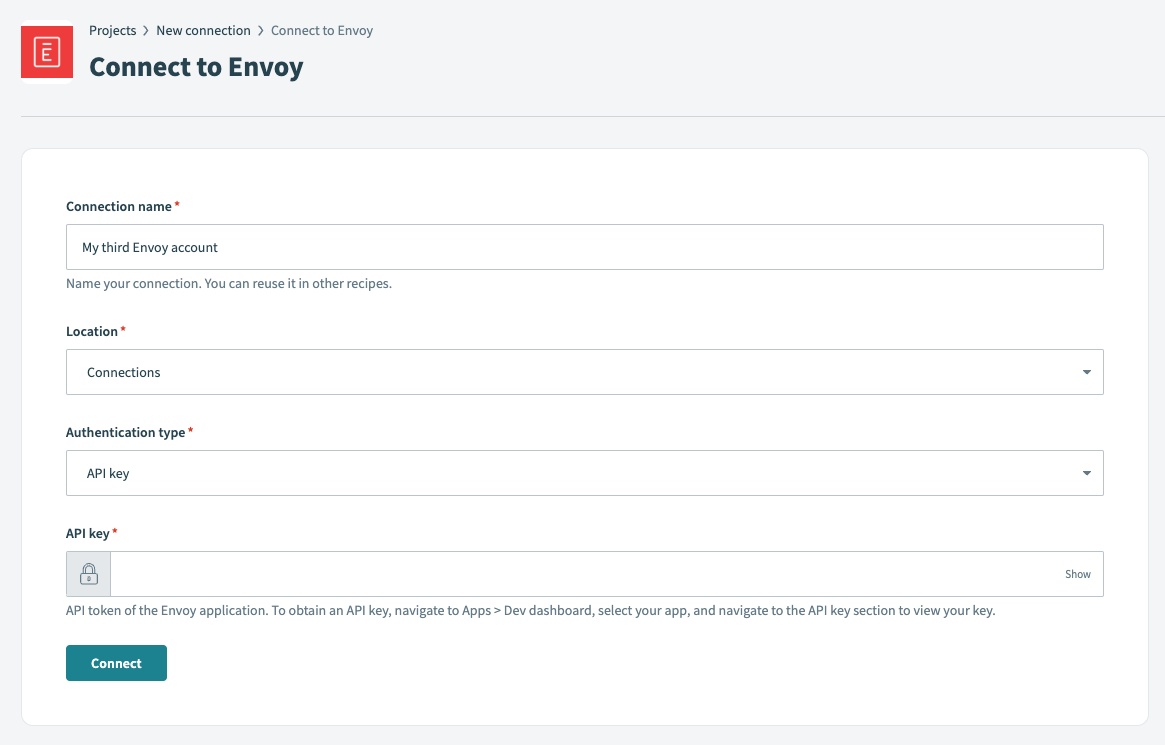This screenshot has width=1165, height=745.
Task: Click the Authentication type dropdown chevron arrow
Action: [x=1086, y=472]
